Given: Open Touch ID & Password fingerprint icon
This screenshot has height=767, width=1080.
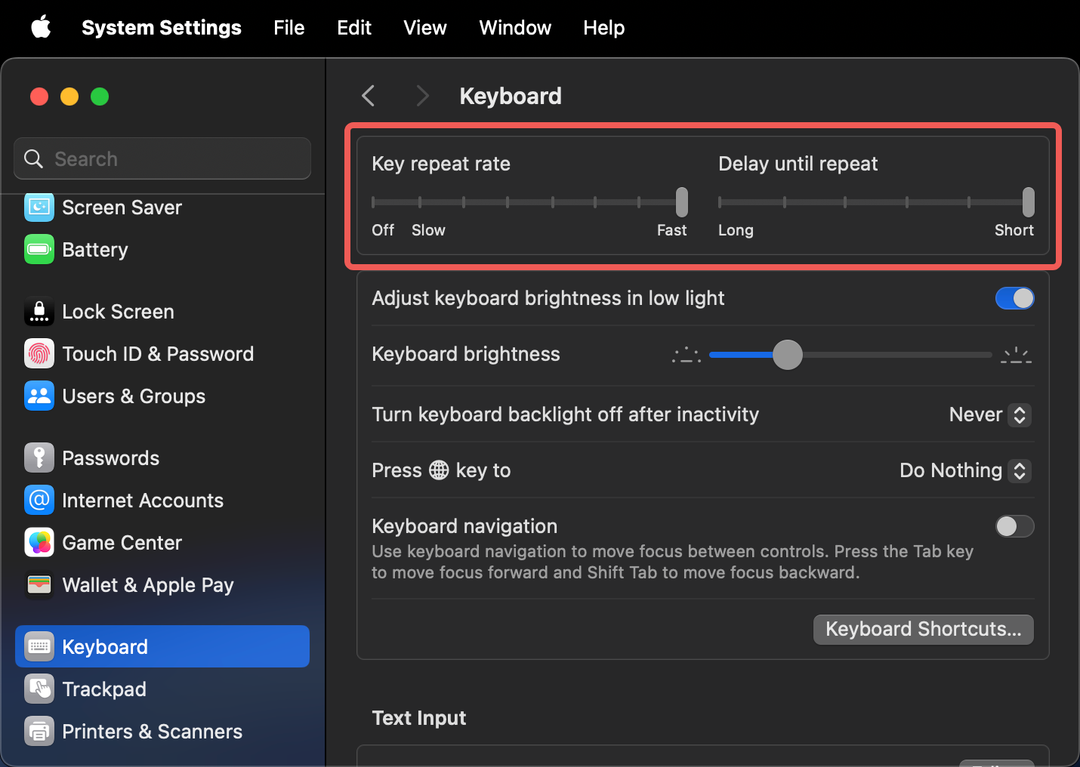Looking at the screenshot, I should coord(39,354).
